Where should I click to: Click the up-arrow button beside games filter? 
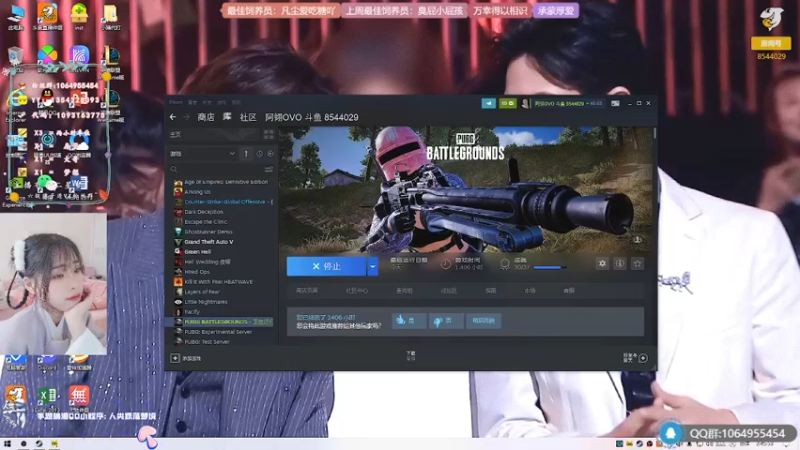(246, 154)
